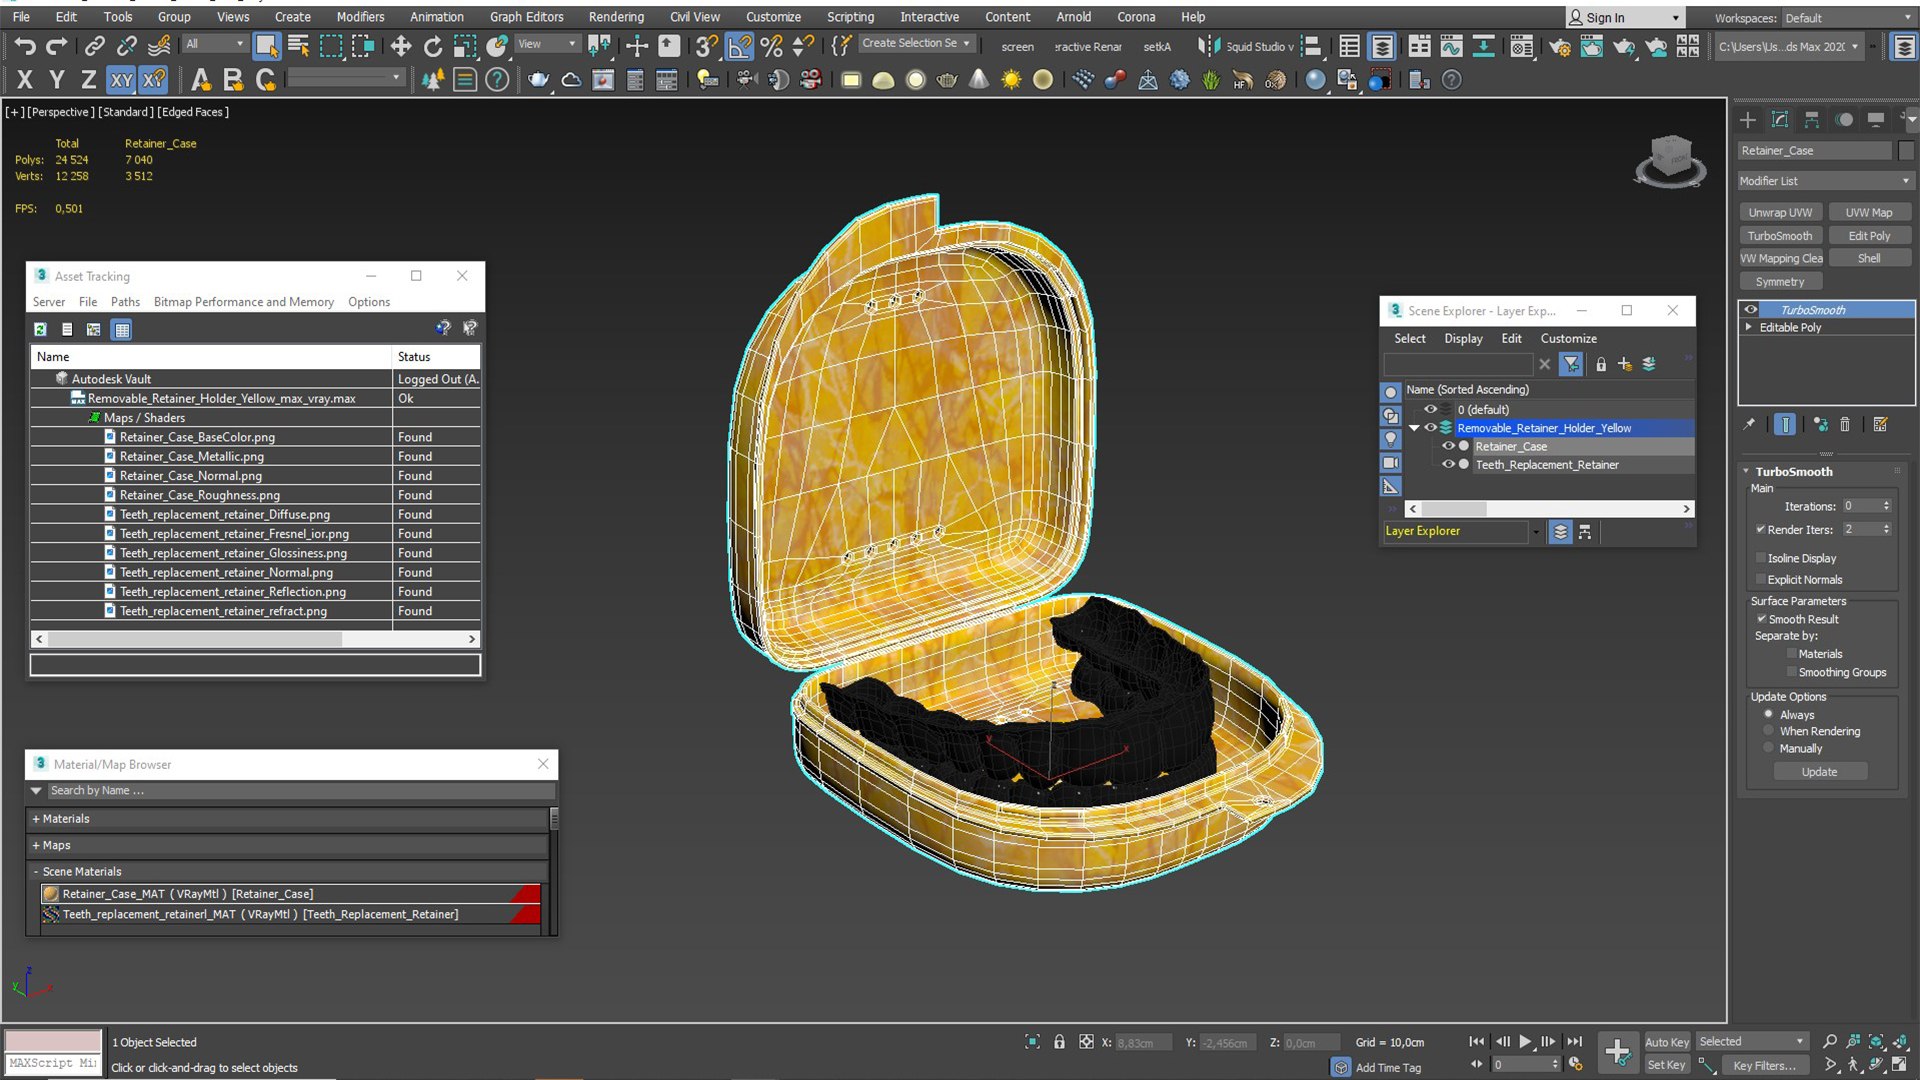
Task: Click Pin Stack icon under modifier stack
Action: 1749,424
